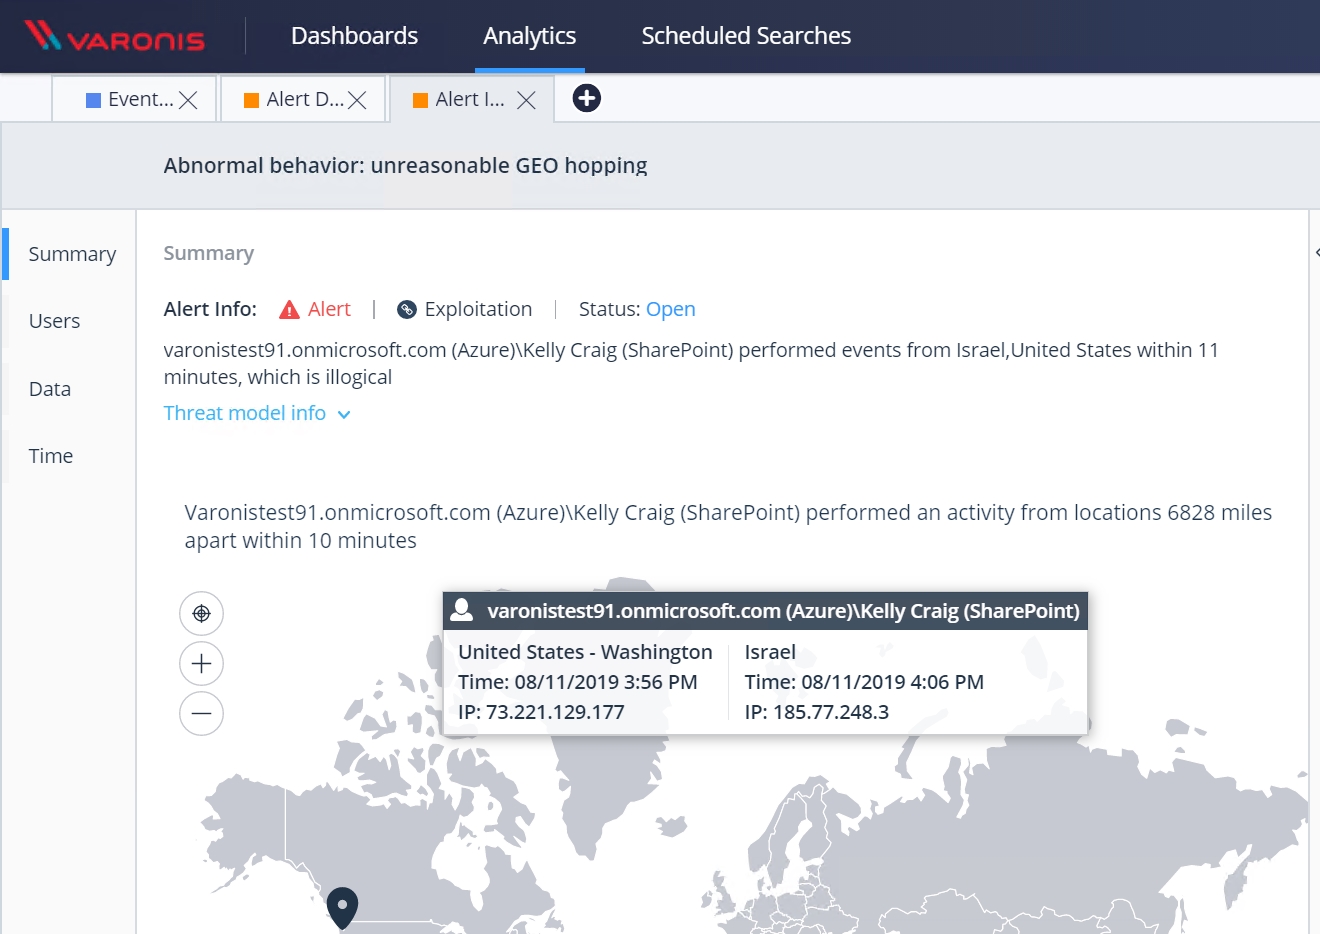Click the Exploitation category icon
This screenshot has width=1320, height=934.
[x=406, y=310]
